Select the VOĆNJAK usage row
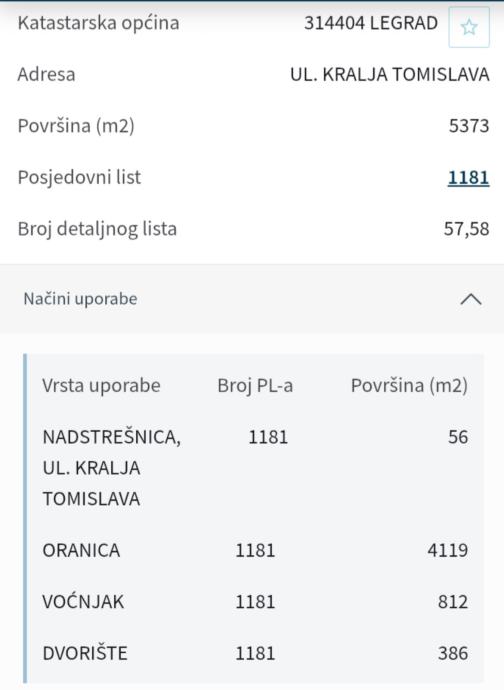 point(255,602)
